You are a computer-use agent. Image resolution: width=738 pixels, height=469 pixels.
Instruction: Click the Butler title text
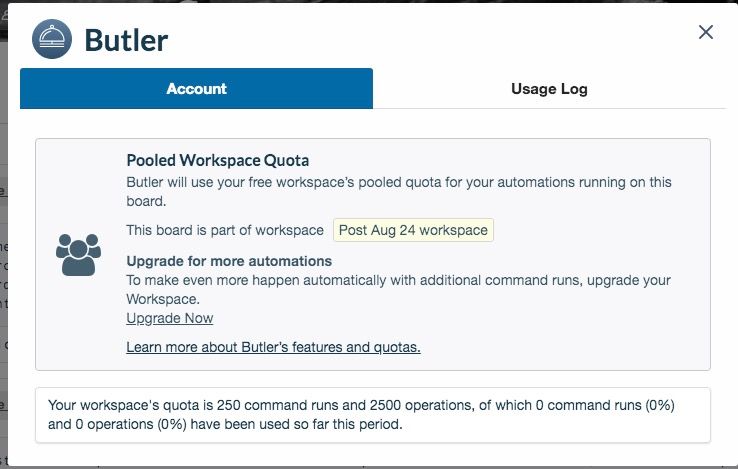click(x=126, y=40)
